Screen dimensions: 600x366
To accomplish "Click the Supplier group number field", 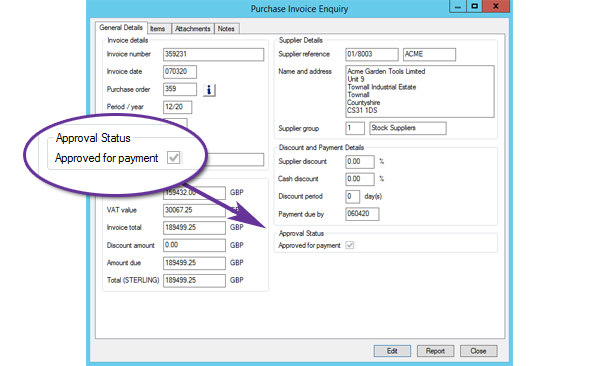I will pos(355,128).
